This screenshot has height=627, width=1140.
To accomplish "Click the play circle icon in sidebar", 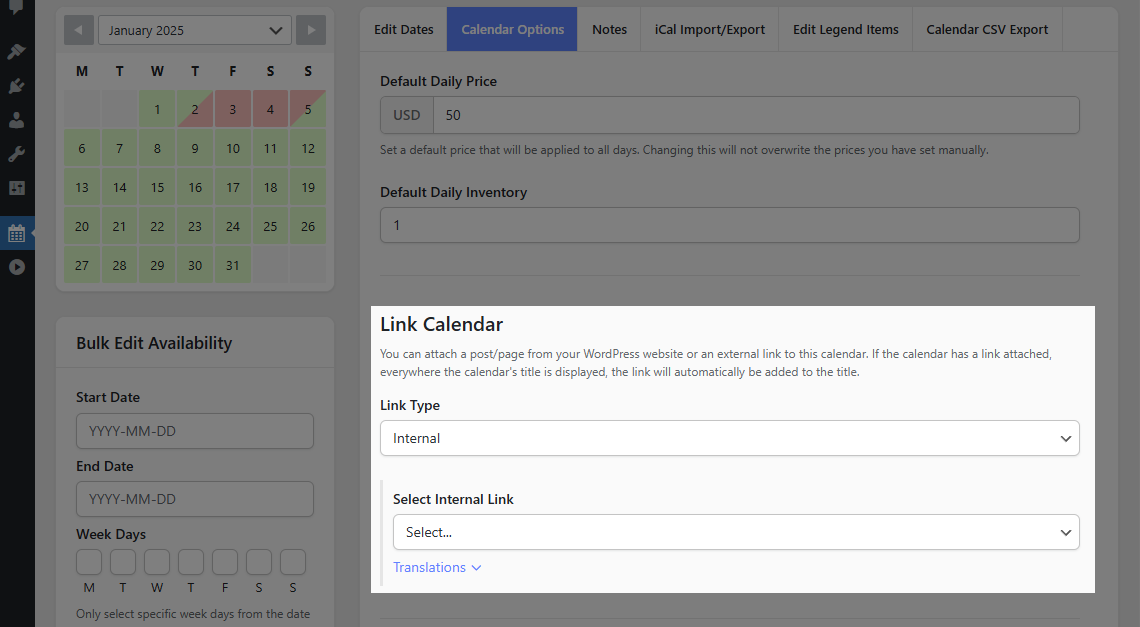I will (x=16, y=267).
